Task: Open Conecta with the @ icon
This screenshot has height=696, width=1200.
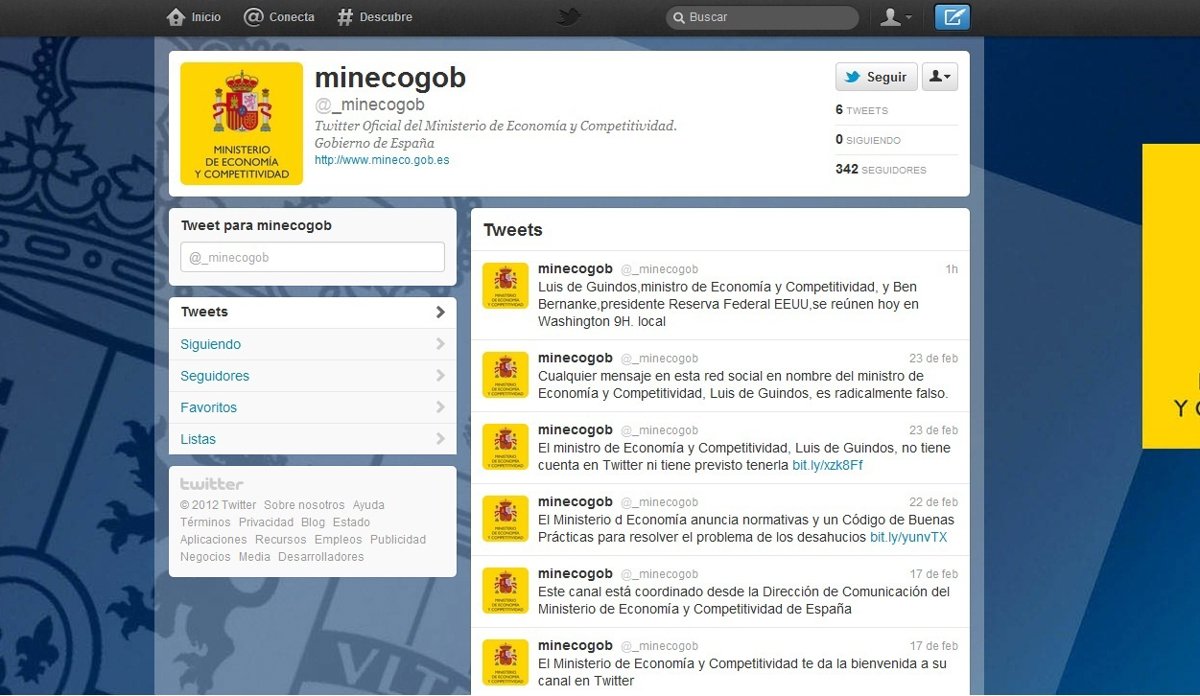Action: 254,17
